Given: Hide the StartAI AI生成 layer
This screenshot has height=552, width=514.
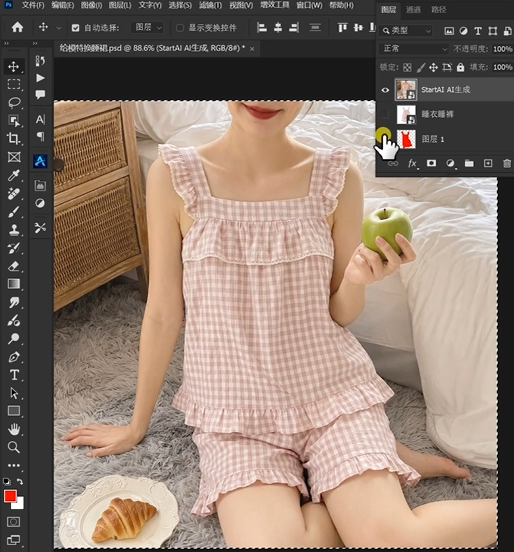Looking at the screenshot, I should 385,90.
